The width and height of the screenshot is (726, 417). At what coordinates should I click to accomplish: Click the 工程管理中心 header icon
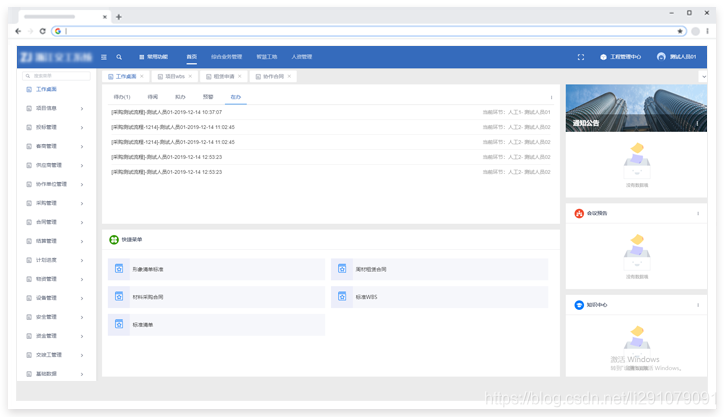click(x=603, y=57)
